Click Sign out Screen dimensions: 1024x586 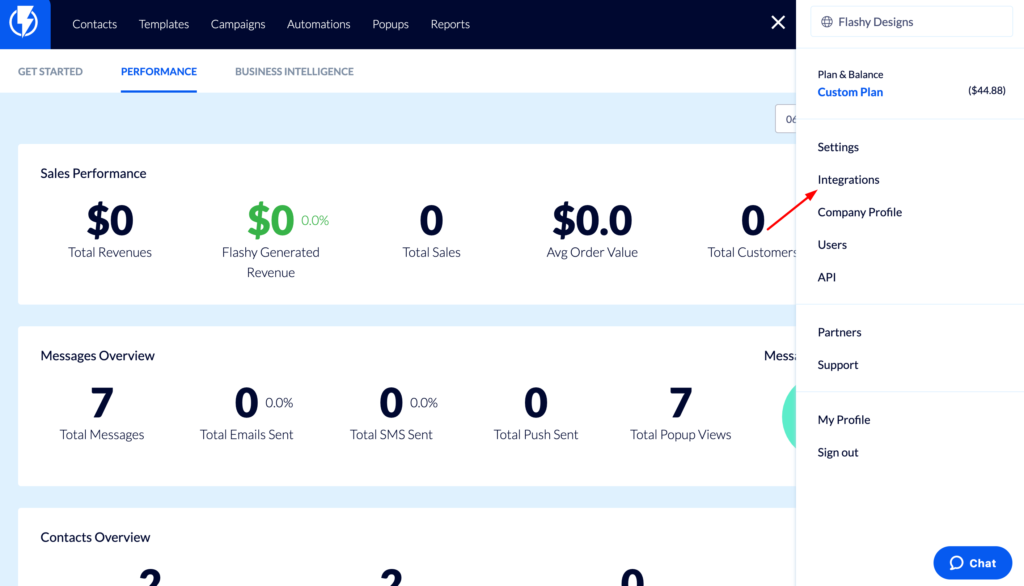tap(838, 452)
